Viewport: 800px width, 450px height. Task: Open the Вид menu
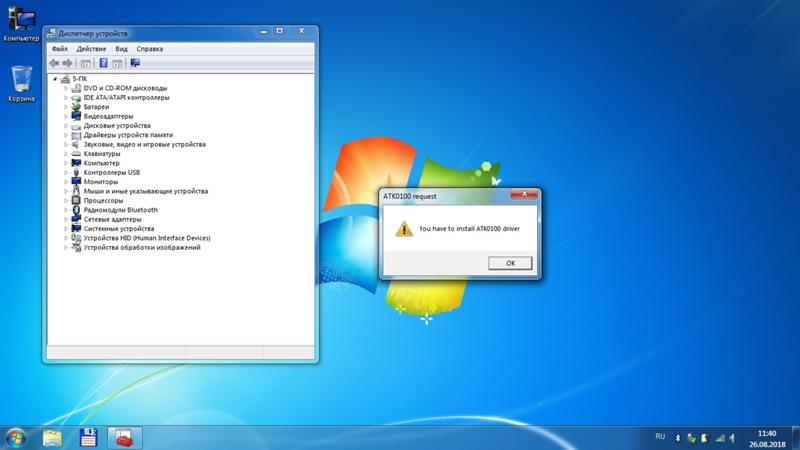click(121, 49)
